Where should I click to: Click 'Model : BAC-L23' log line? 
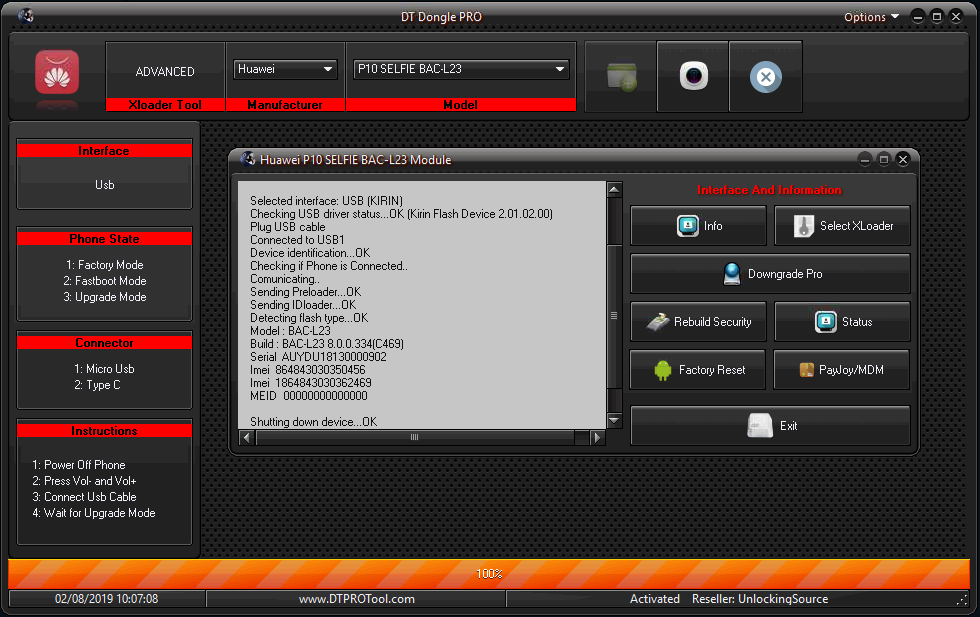click(x=291, y=331)
